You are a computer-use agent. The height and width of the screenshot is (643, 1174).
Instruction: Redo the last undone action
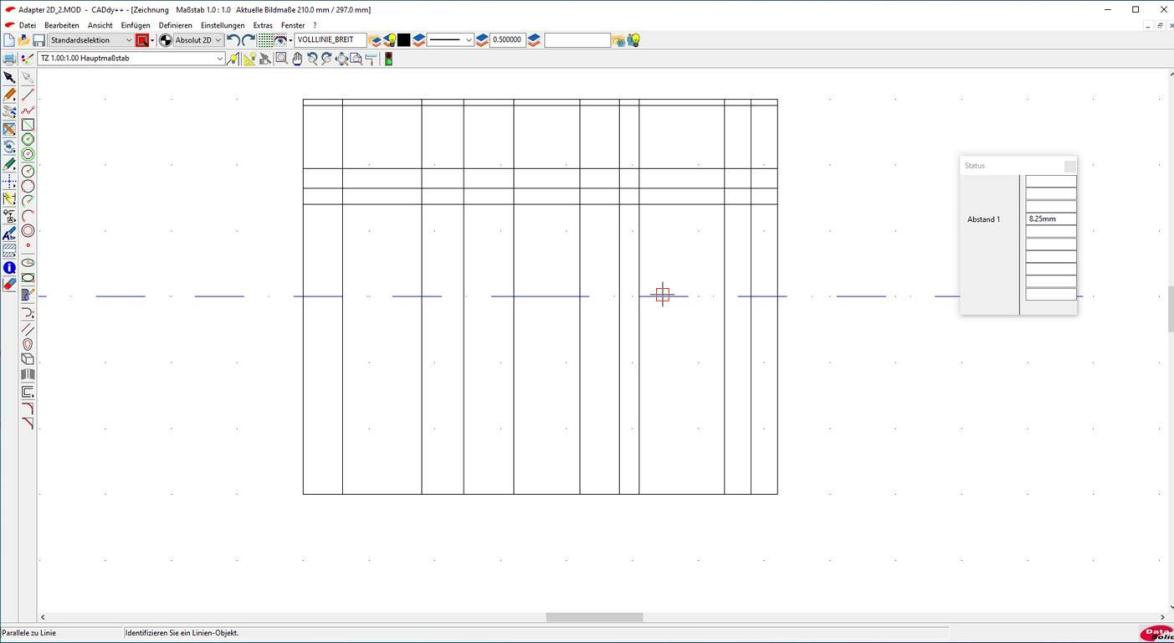(248, 40)
